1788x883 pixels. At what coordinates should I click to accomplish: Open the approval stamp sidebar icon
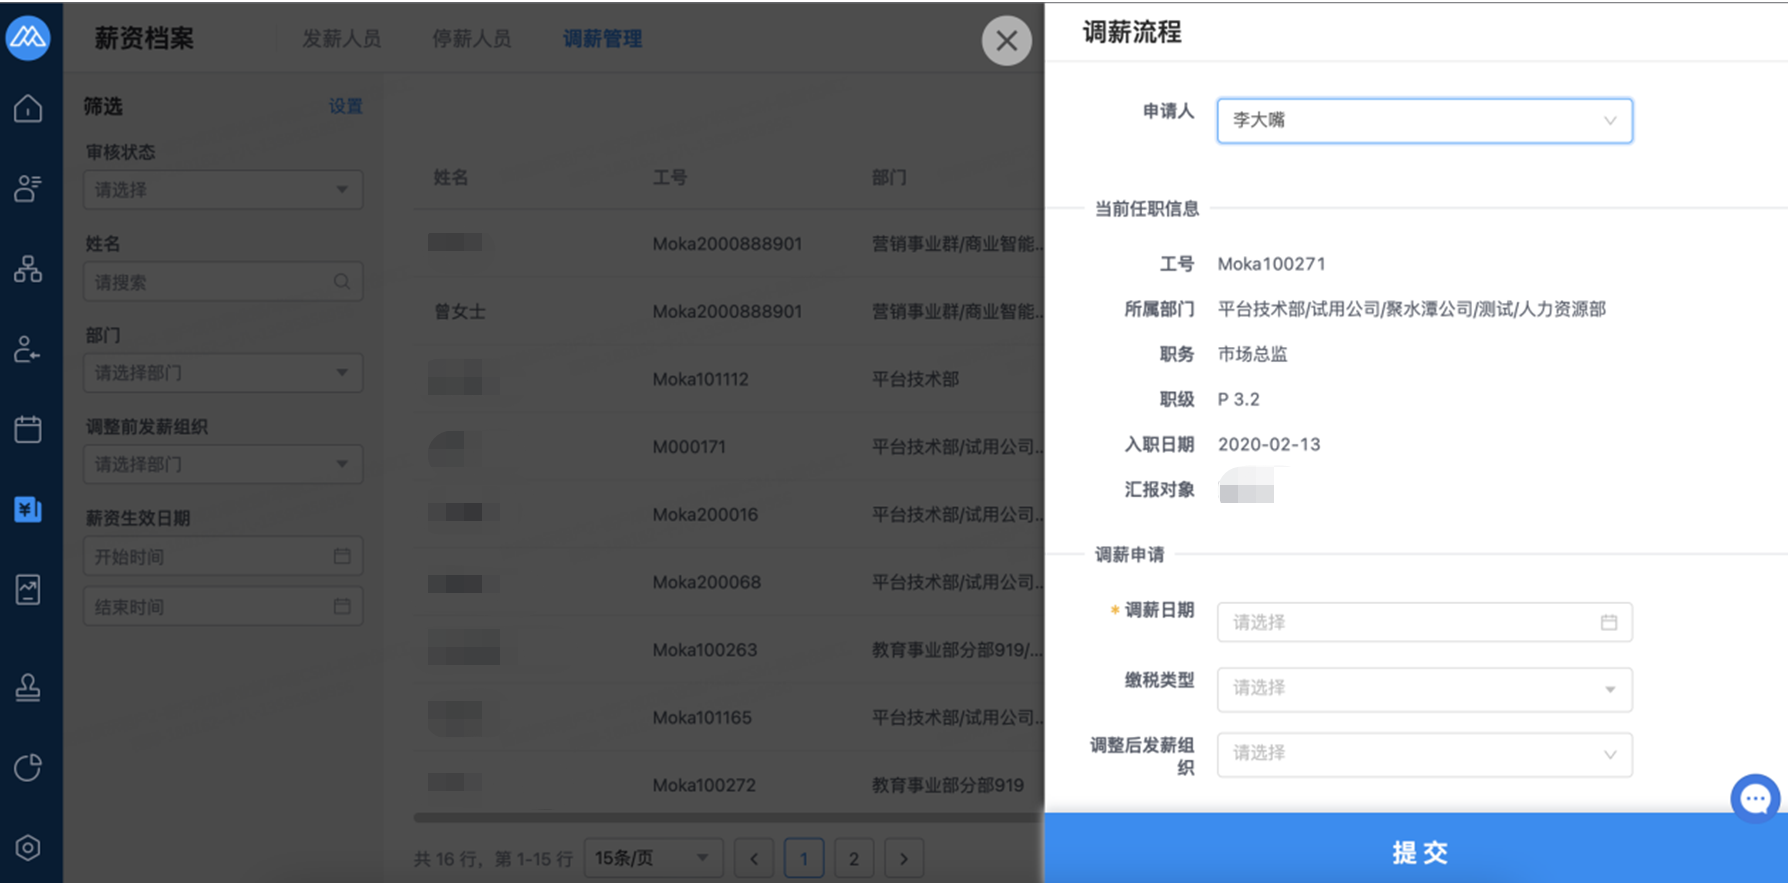(x=28, y=687)
